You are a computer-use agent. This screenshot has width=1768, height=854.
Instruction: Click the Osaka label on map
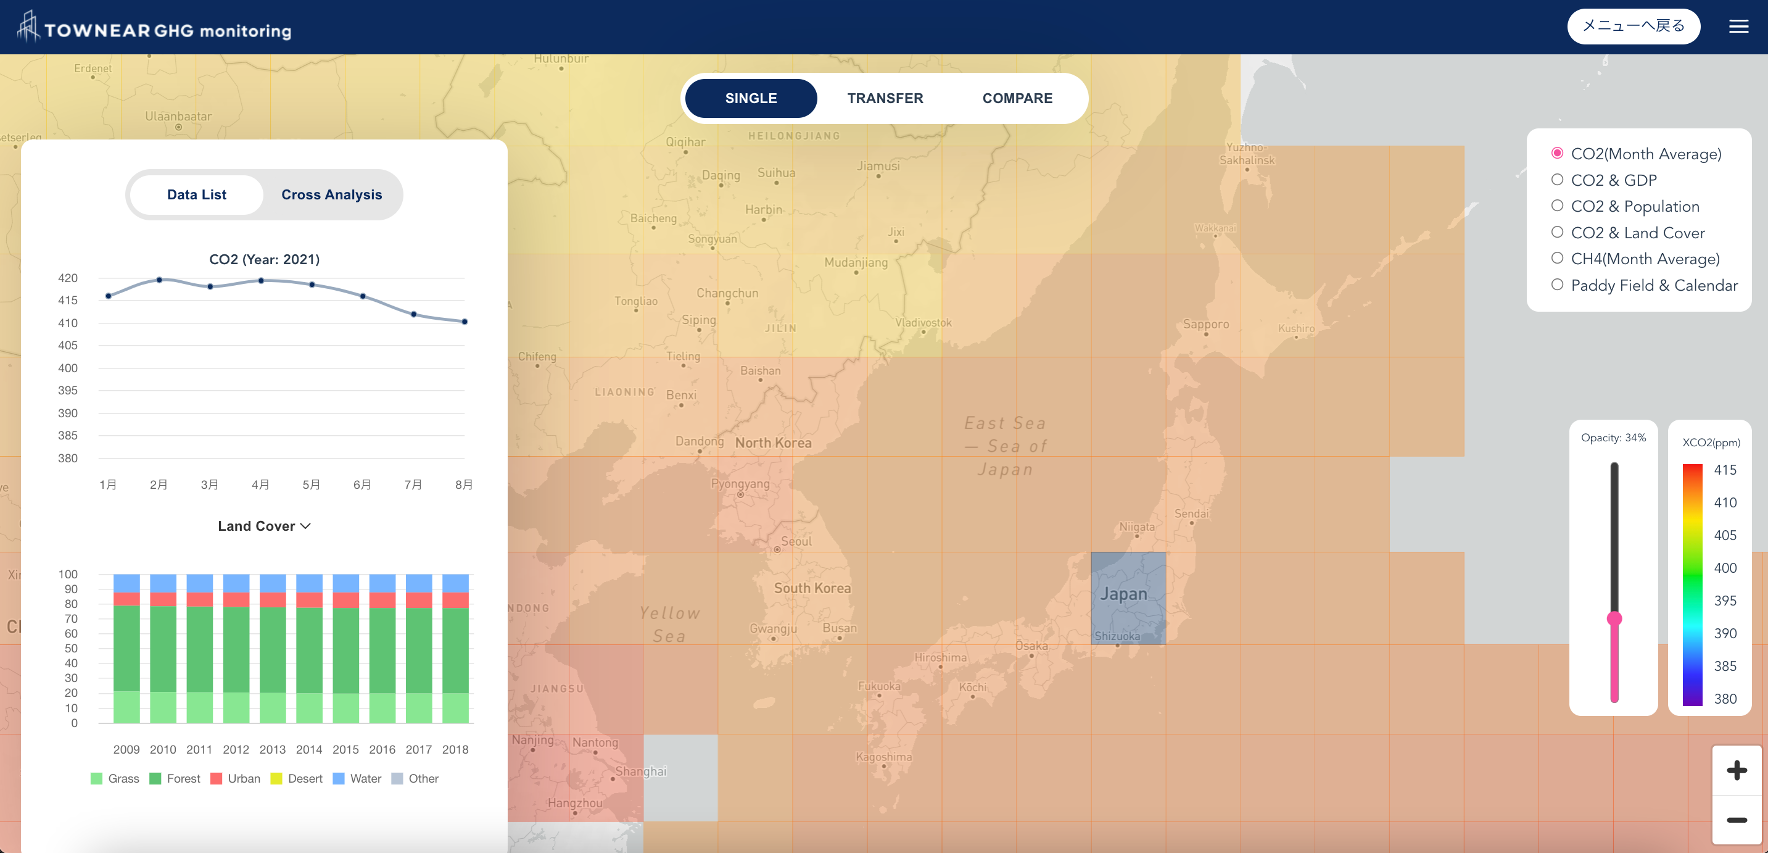point(1032,646)
